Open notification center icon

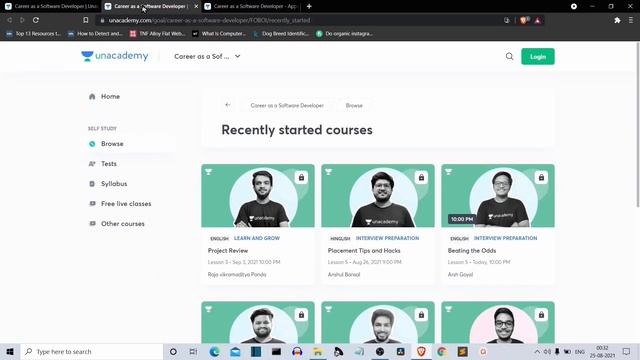627,351
